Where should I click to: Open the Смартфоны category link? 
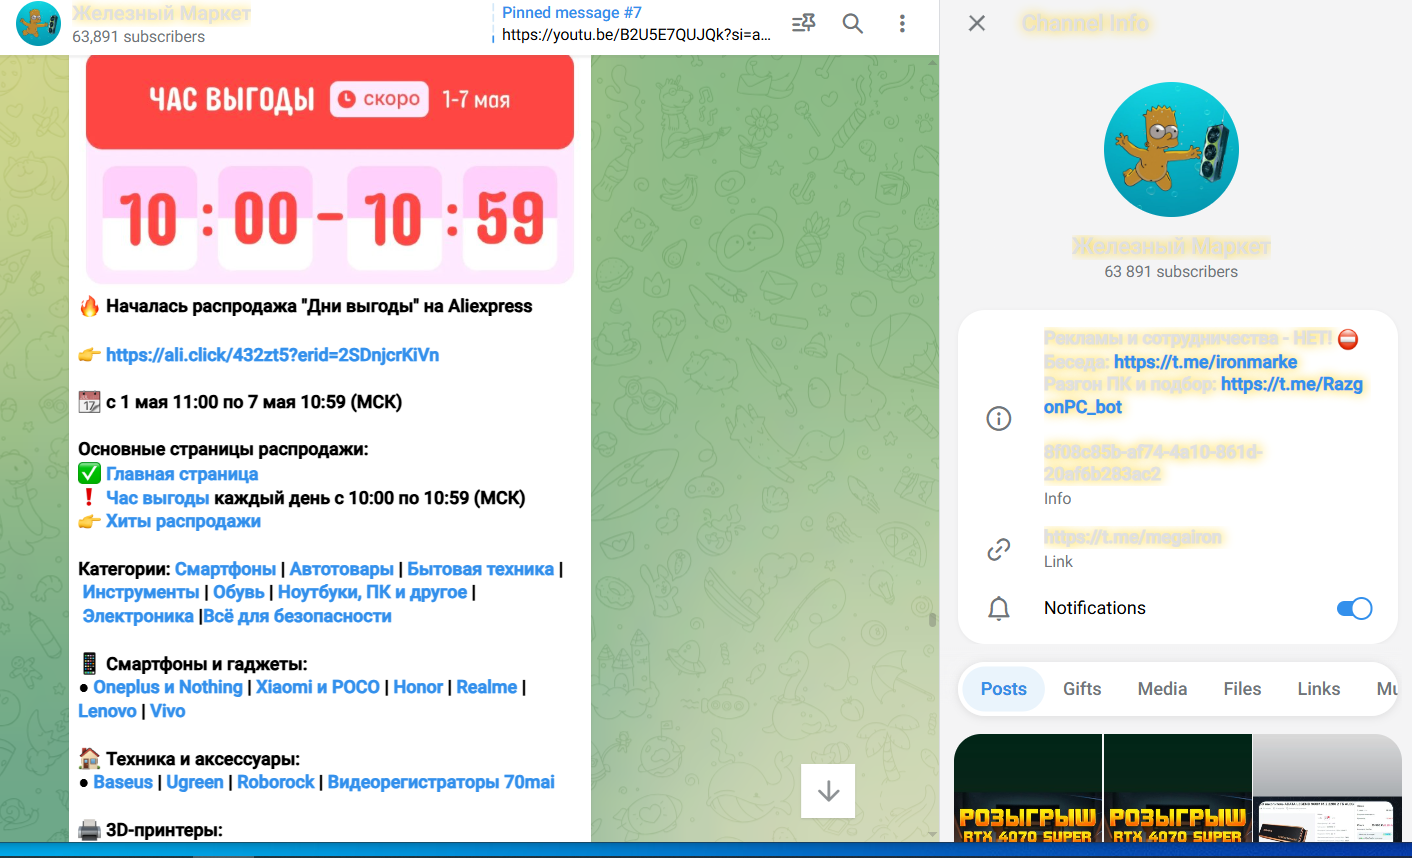click(x=225, y=569)
